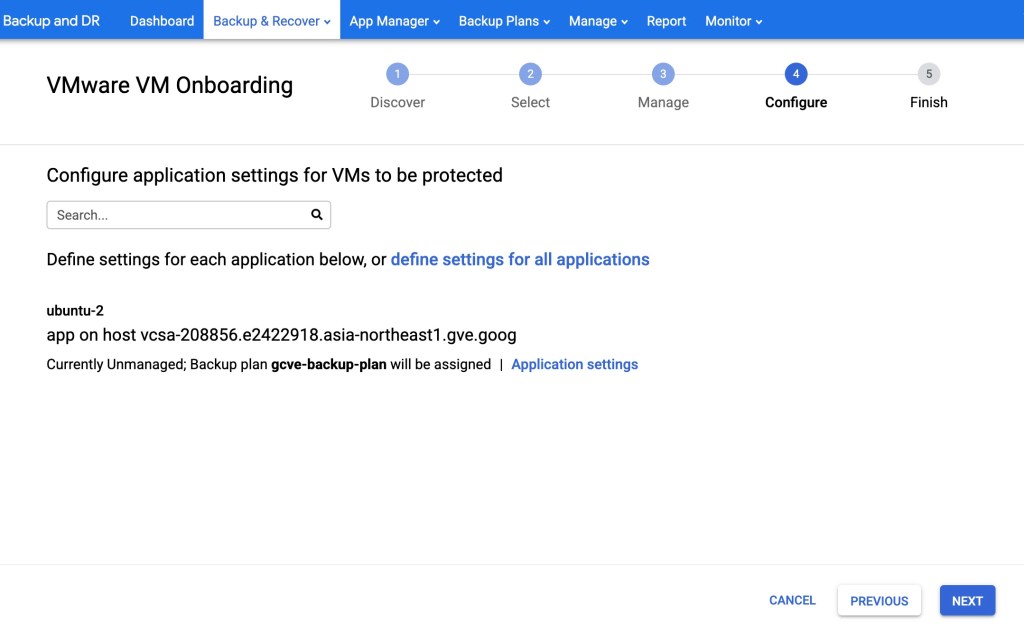
Task: Open the Backup & Recover dropdown menu
Action: (x=271, y=21)
